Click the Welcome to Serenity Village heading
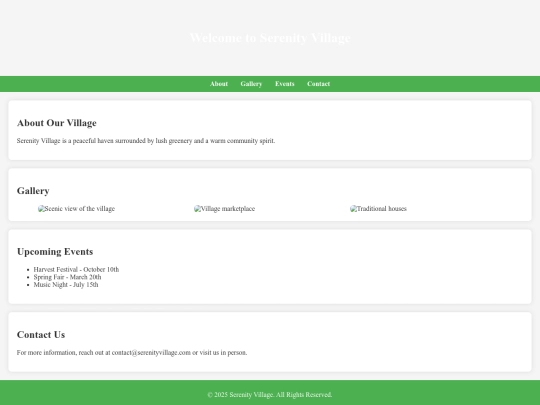The height and width of the screenshot is (405, 540). coord(270,38)
